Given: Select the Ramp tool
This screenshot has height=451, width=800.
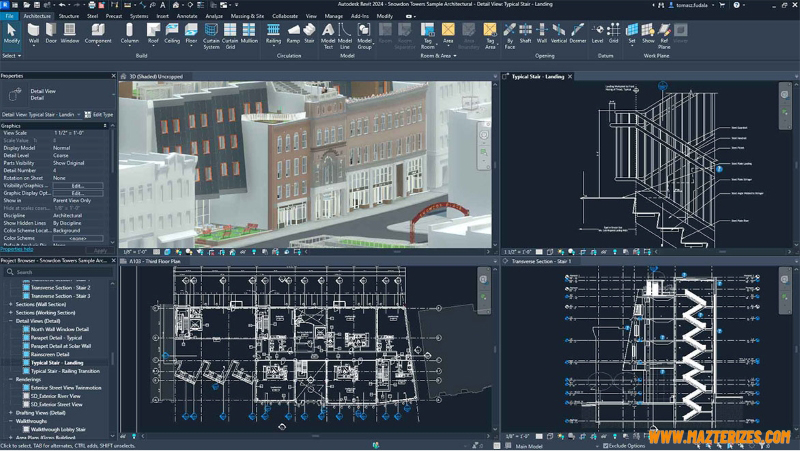Looking at the screenshot, I should [x=293, y=34].
